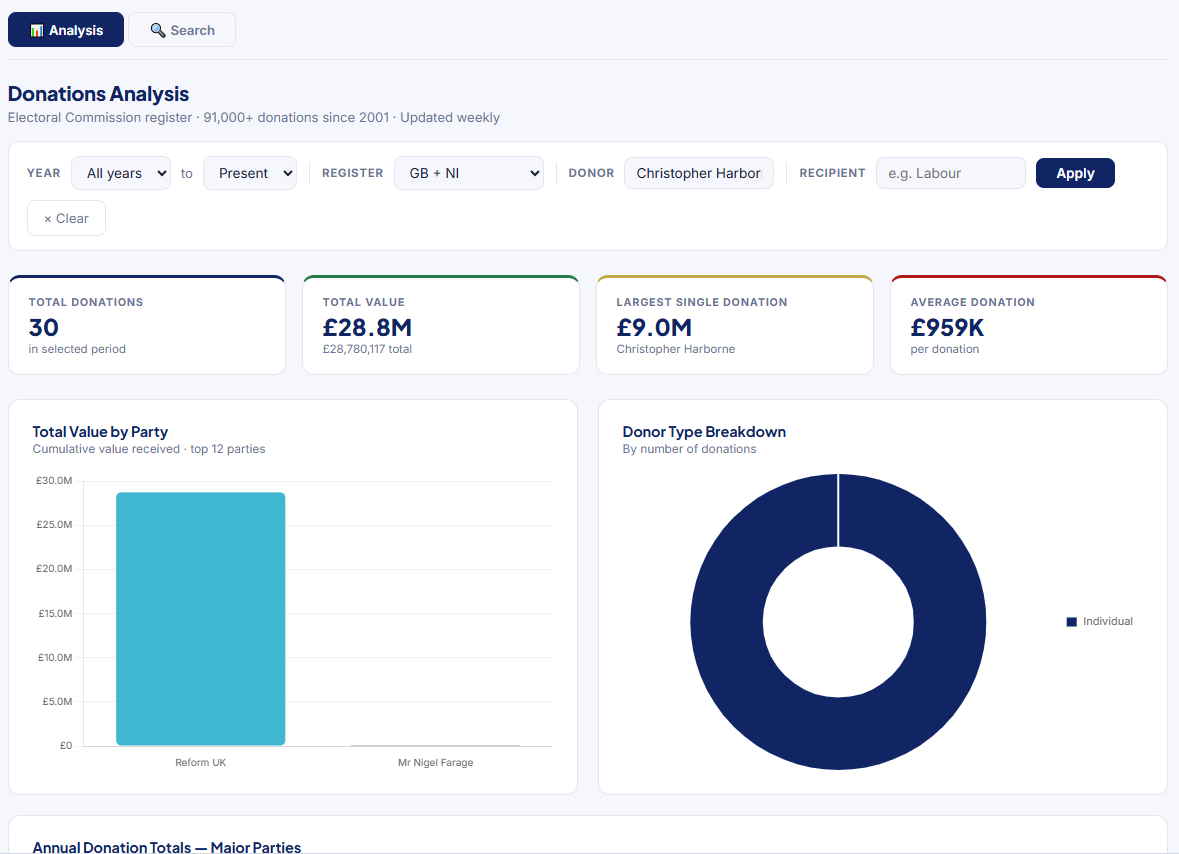Screen dimensions: 1179x854
Task: Click the £9.0M largest single donation figure
Action: [x=654, y=328]
